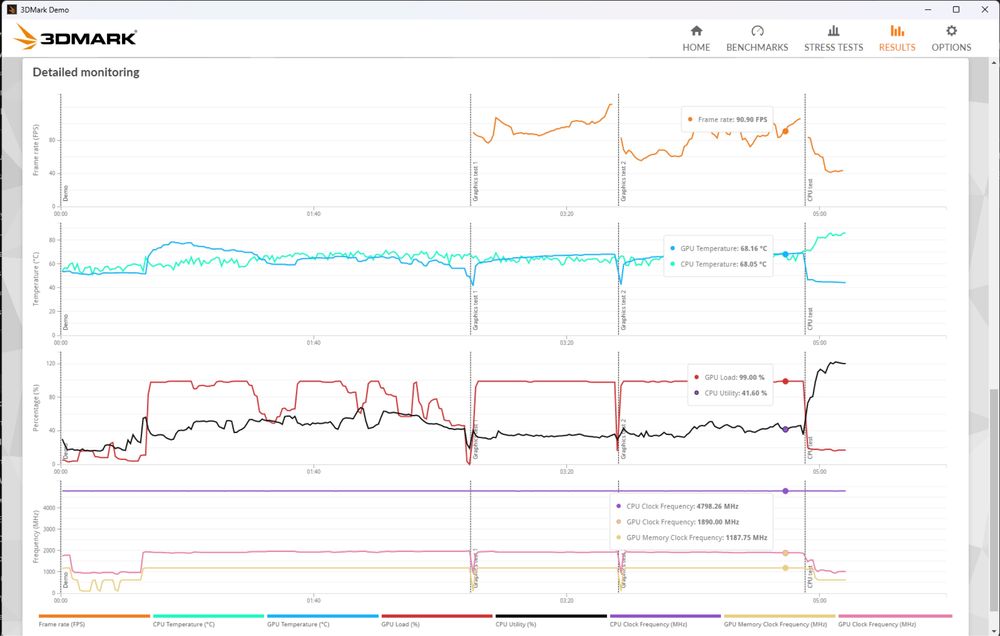
Task: Click GPU Memory Clock Frequency 1187.75 MHz readout
Action: [x=691, y=538]
